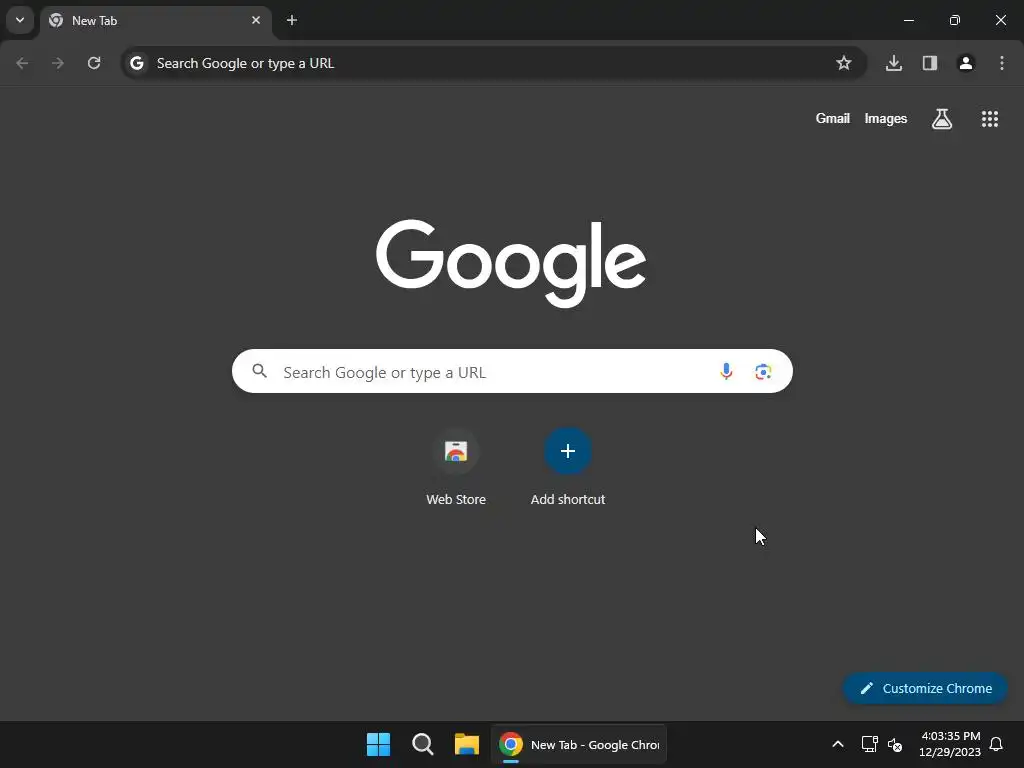Click the Google G icon in address bar
The width and height of the screenshot is (1024, 768).
tap(136, 63)
